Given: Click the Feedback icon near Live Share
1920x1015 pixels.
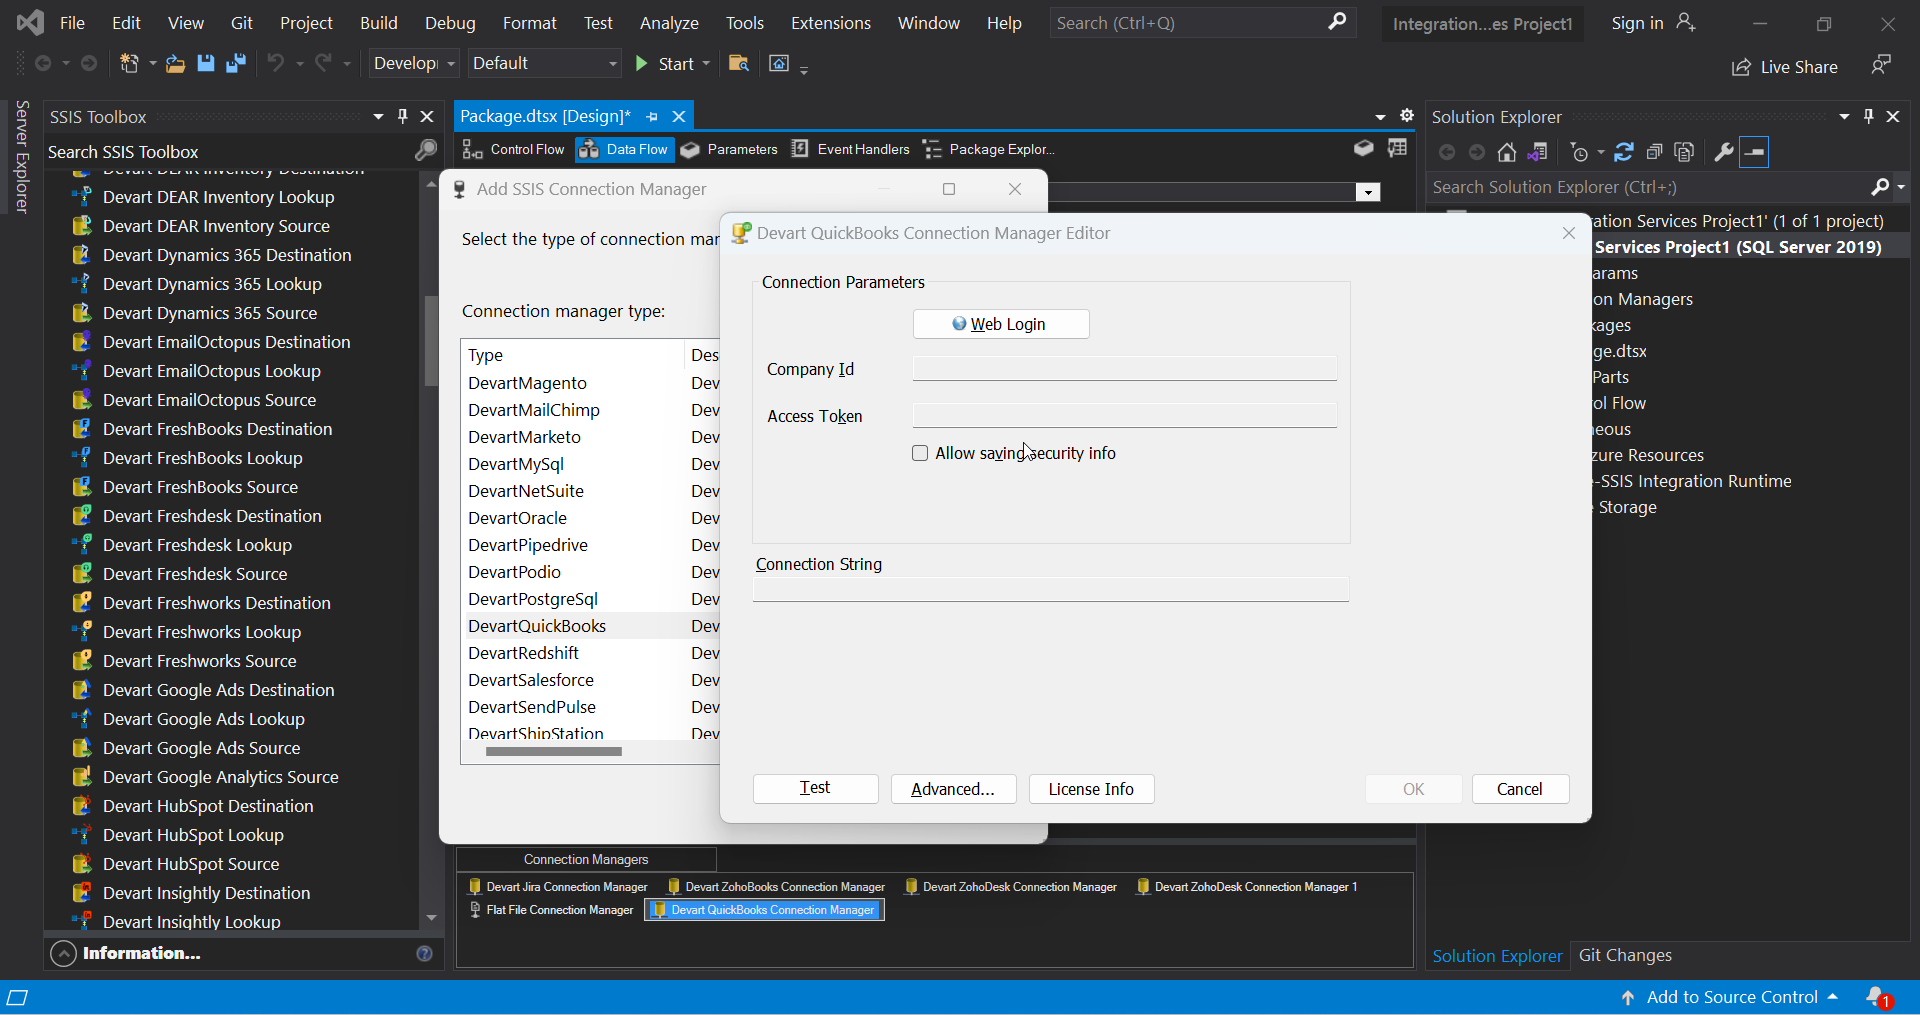Looking at the screenshot, I should click(x=1881, y=65).
